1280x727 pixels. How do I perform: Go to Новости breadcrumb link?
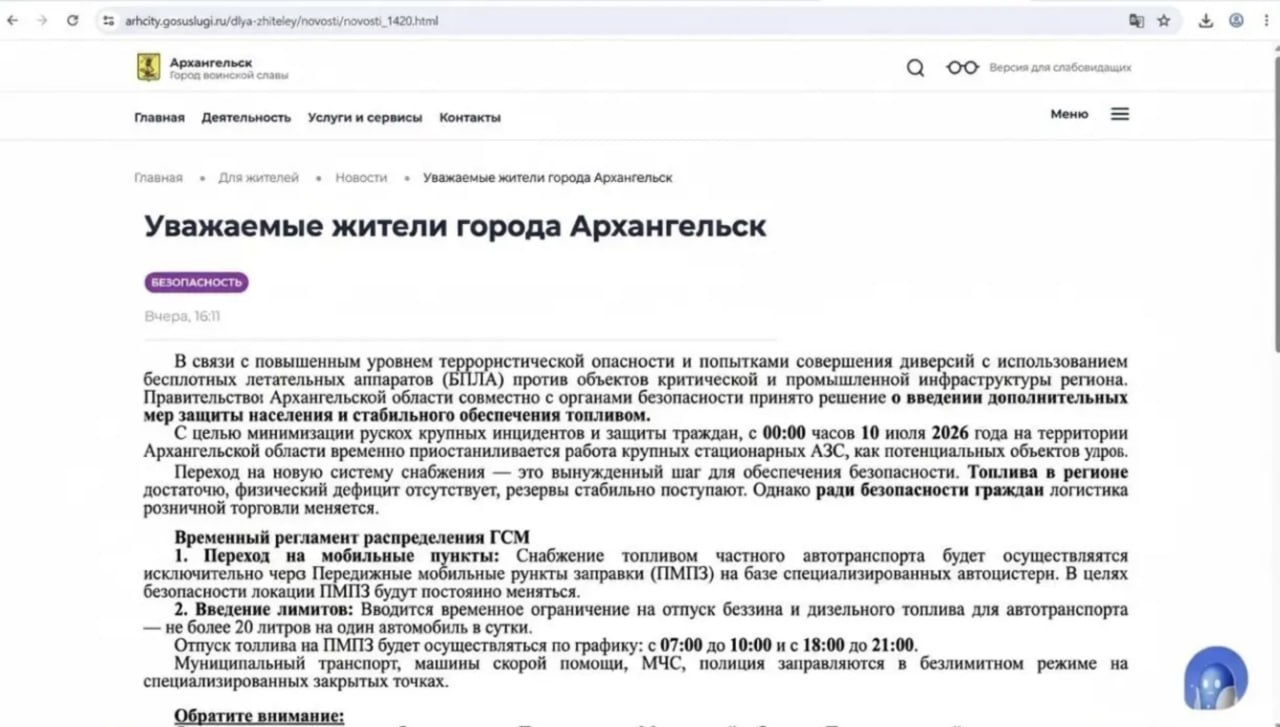click(x=361, y=177)
